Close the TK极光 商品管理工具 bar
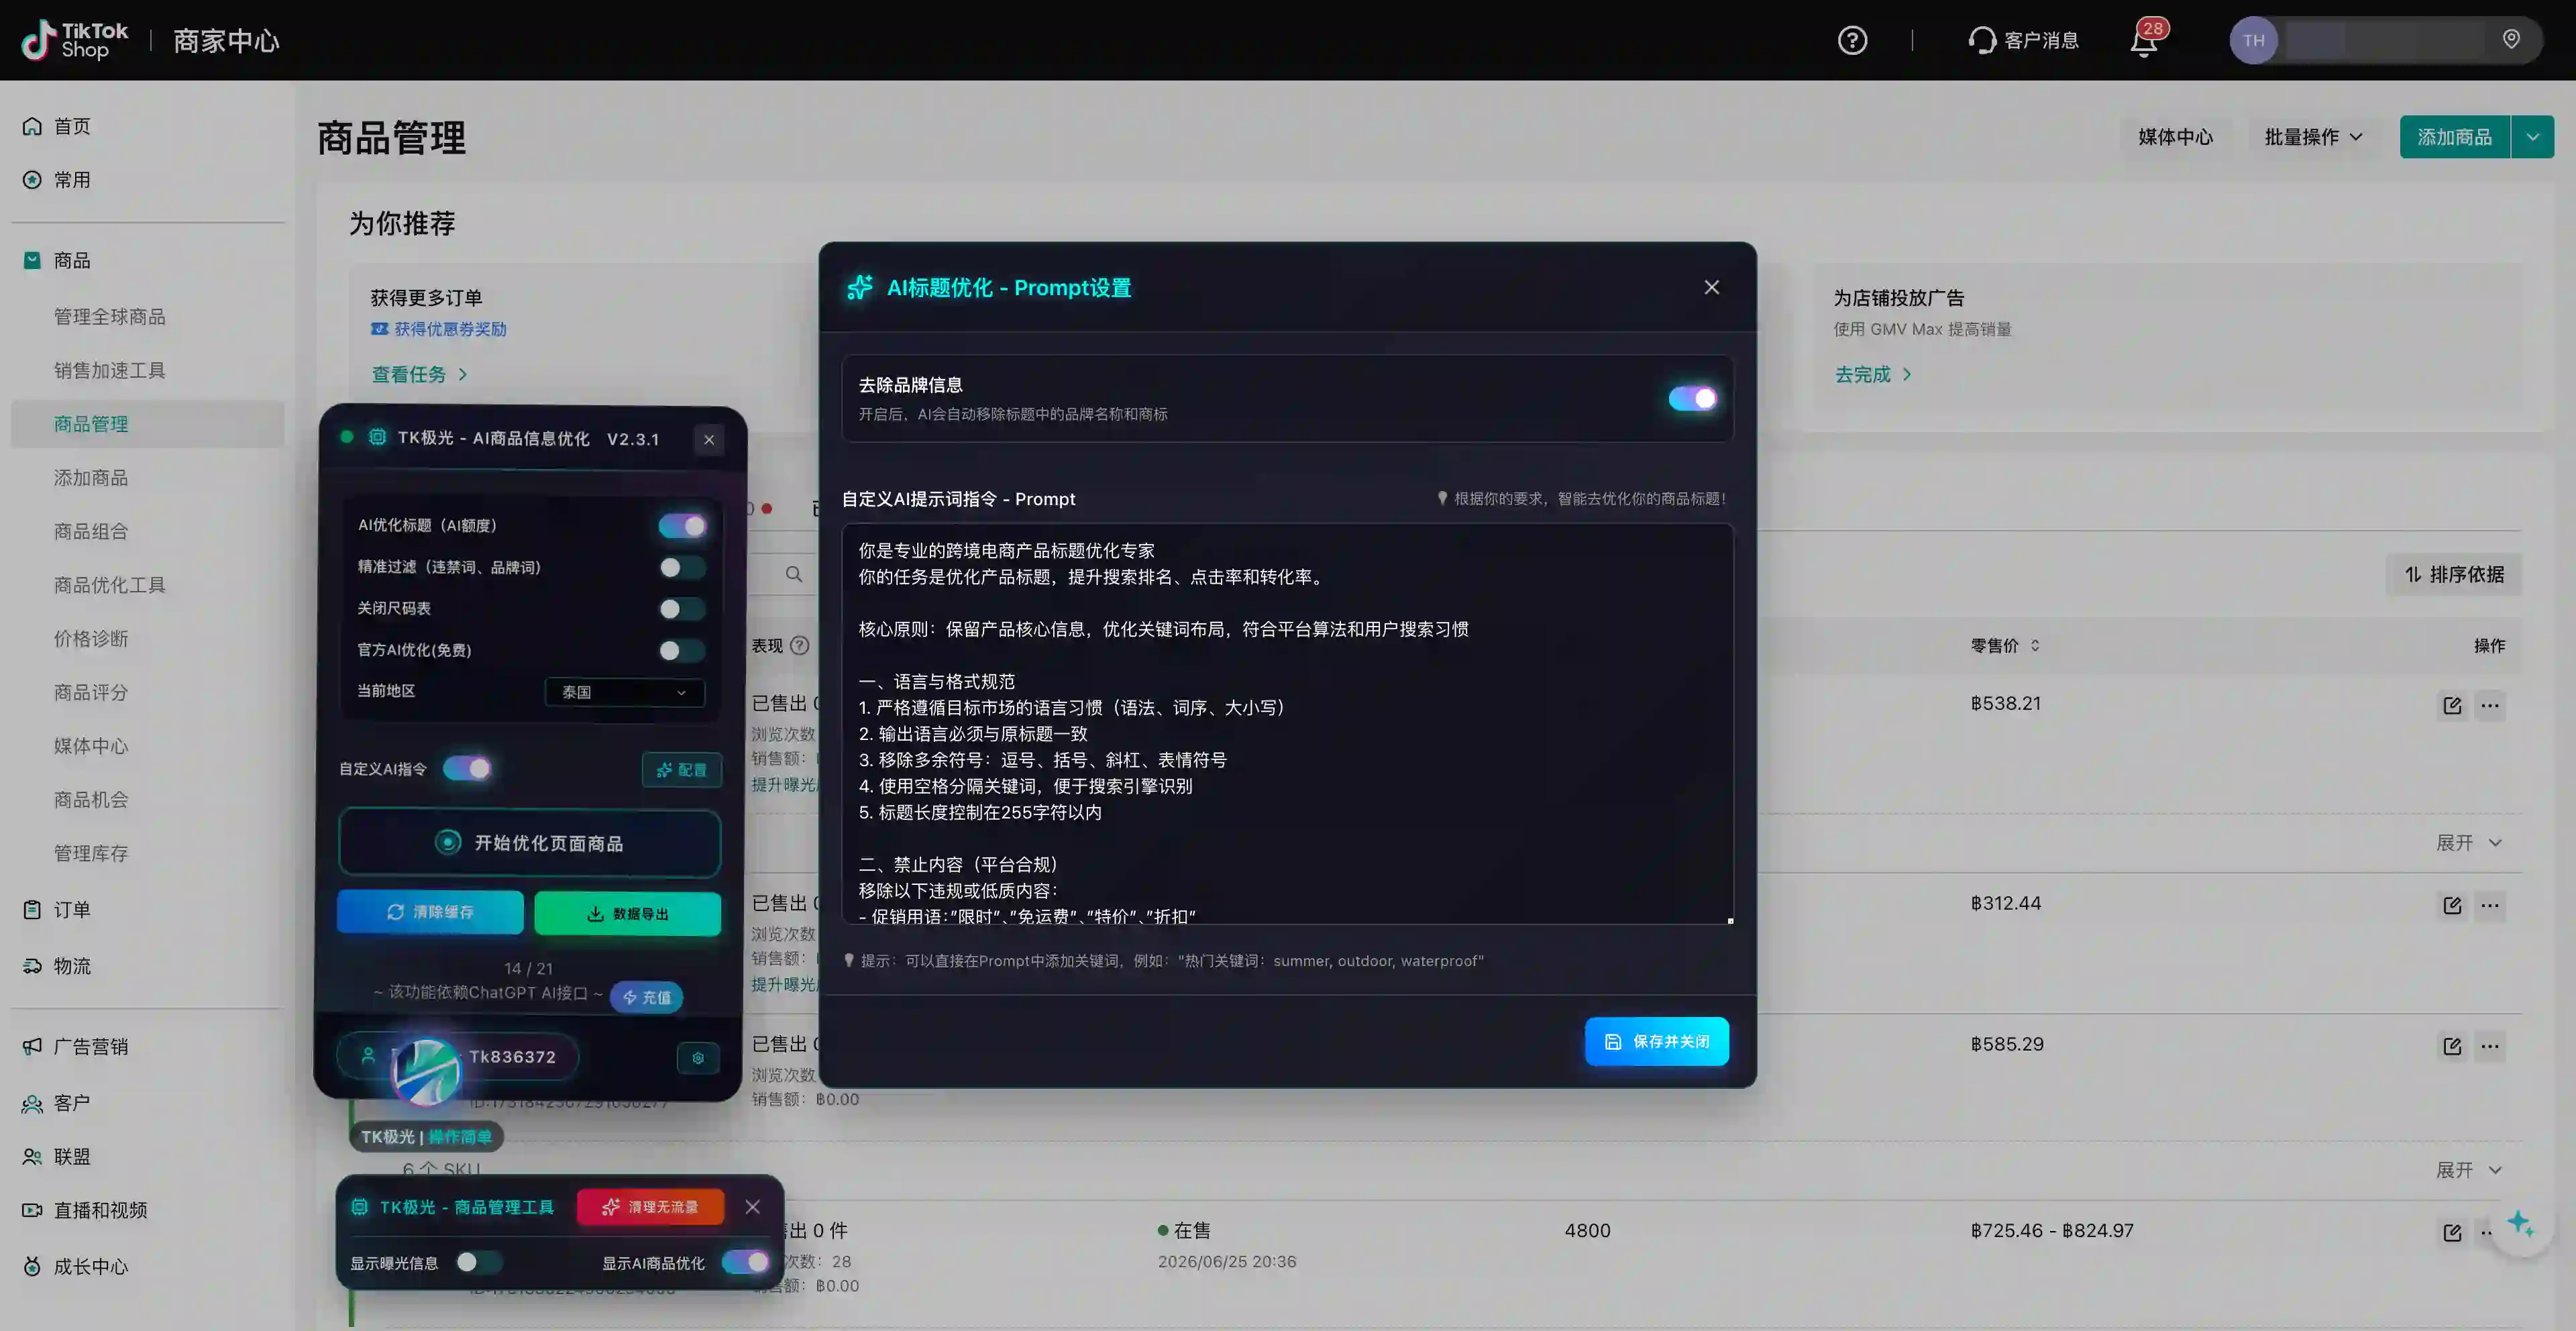 [753, 1207]
